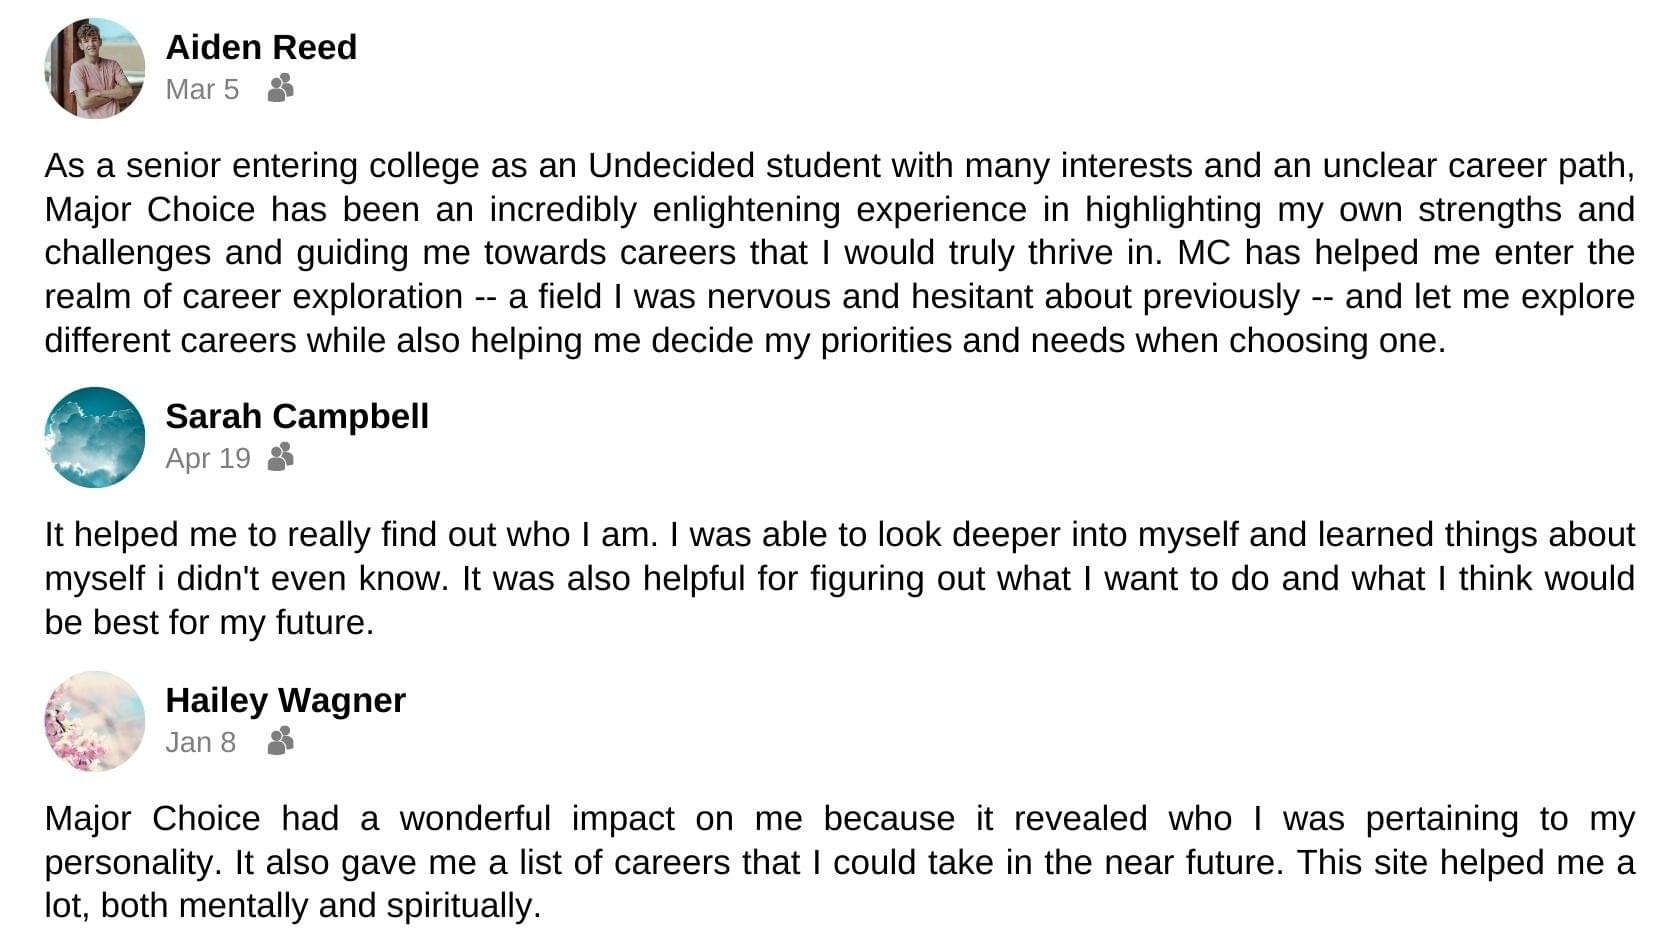The image size is (1680, 945).
Task: Click the audience icon beside Mar 5
Action: pyautogui.click(x=281, y=89)
